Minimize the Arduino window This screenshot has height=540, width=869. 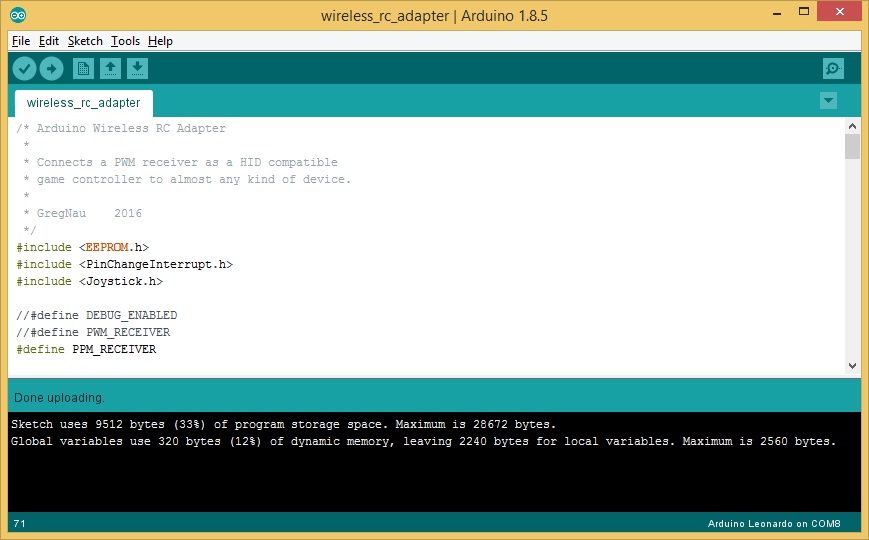tap(777, 13)
